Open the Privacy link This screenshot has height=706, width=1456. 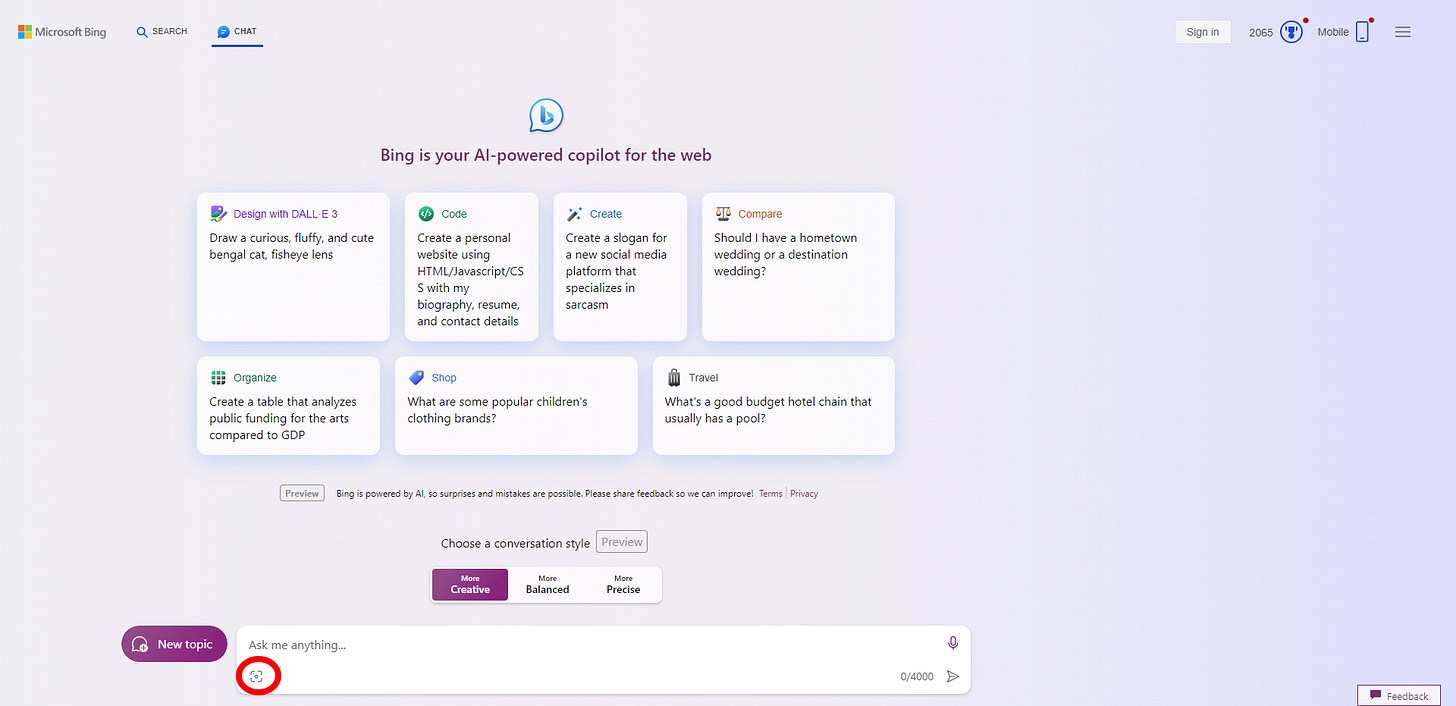point(804,494)
